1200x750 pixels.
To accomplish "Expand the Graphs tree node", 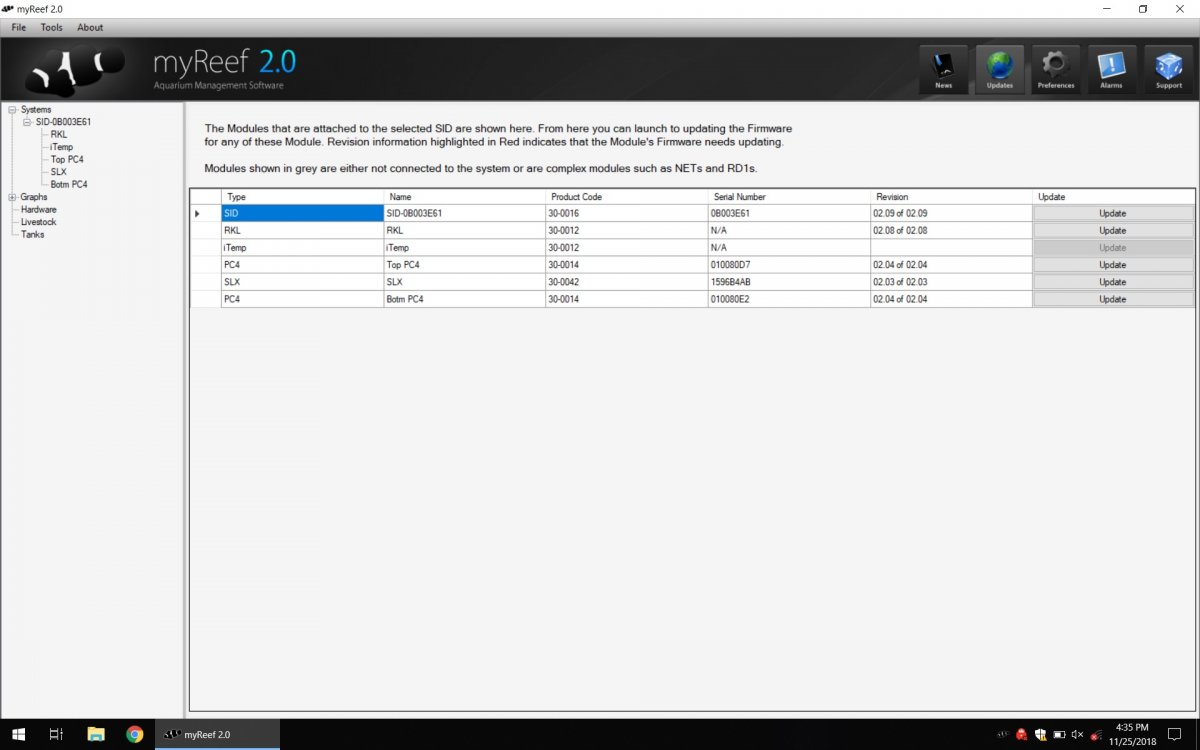I will (x=12, y=197).
